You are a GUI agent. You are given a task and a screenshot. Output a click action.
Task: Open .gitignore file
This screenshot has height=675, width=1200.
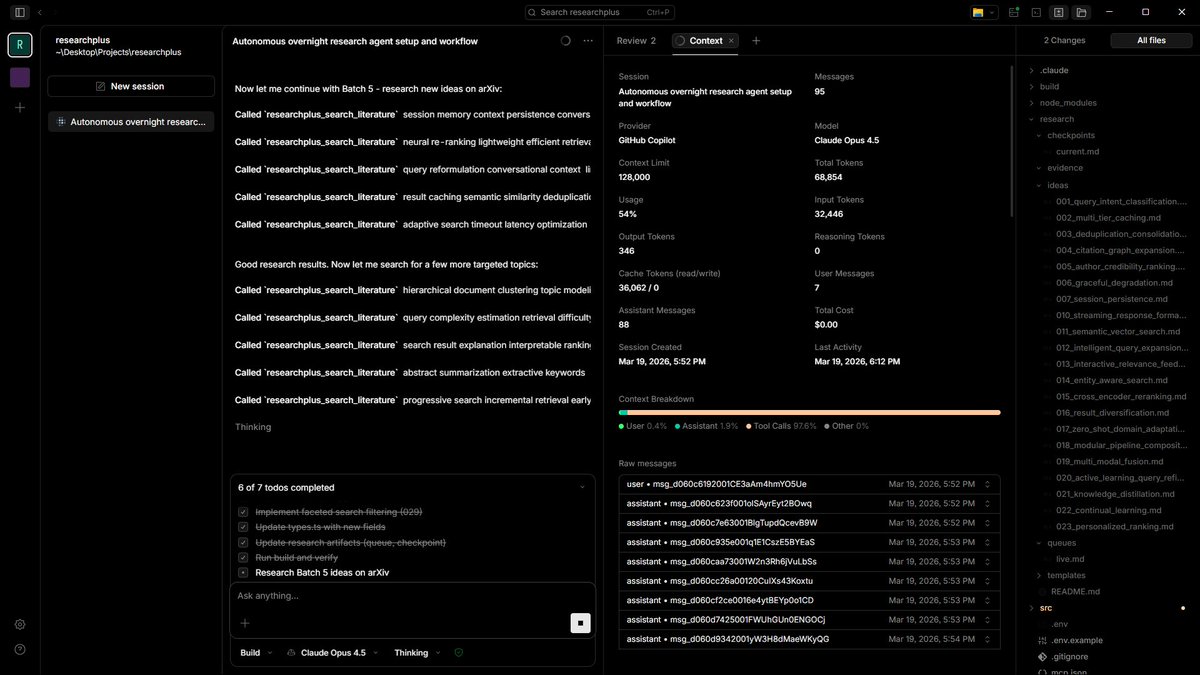pos(1068,657)
